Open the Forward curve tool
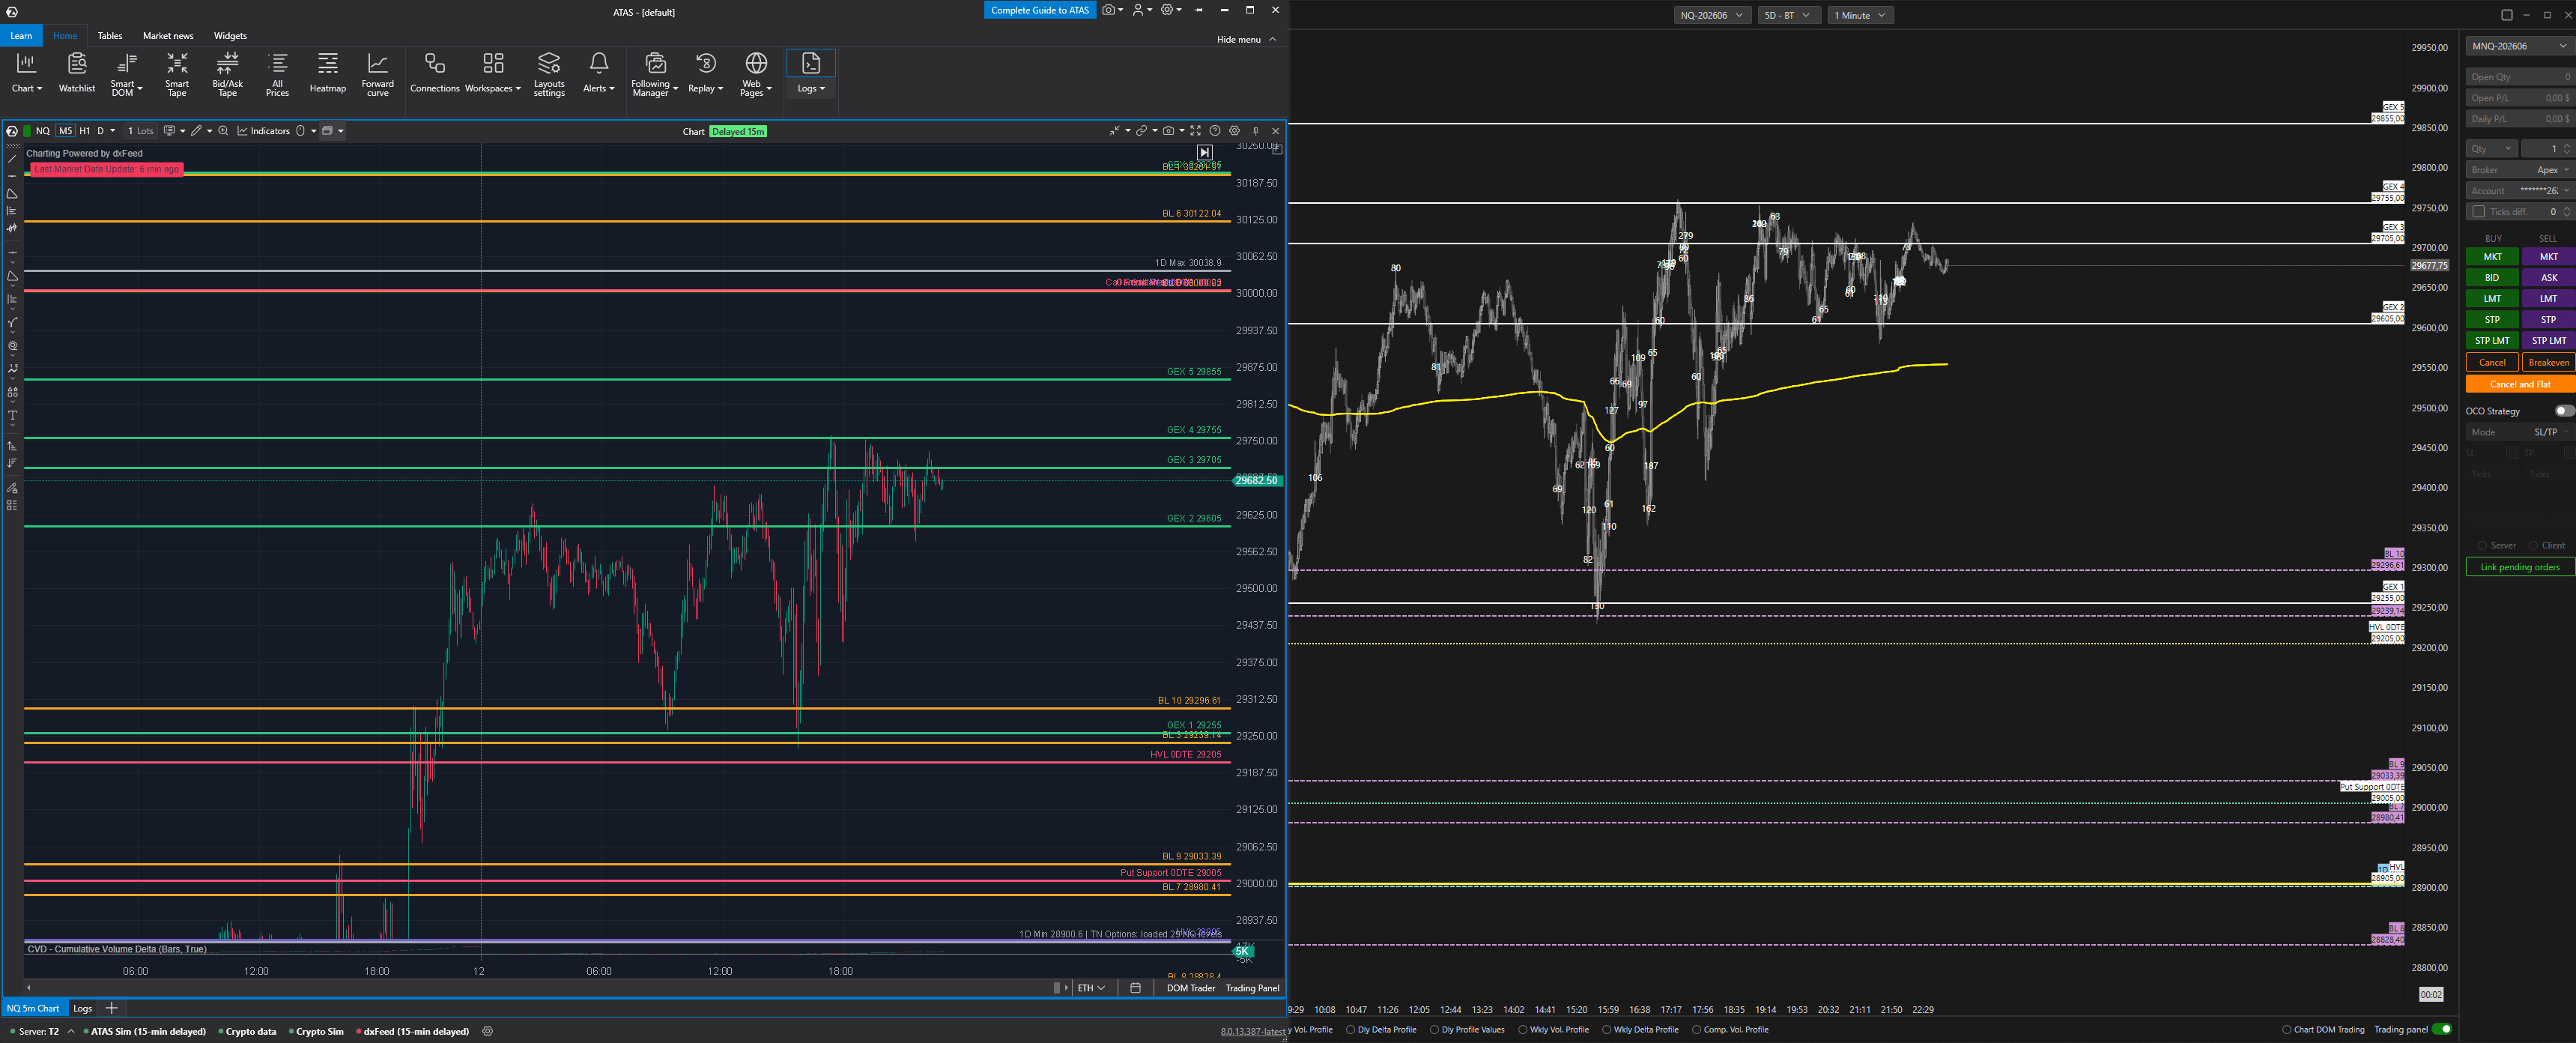The image size is (2576, 1043). (378, 73)
